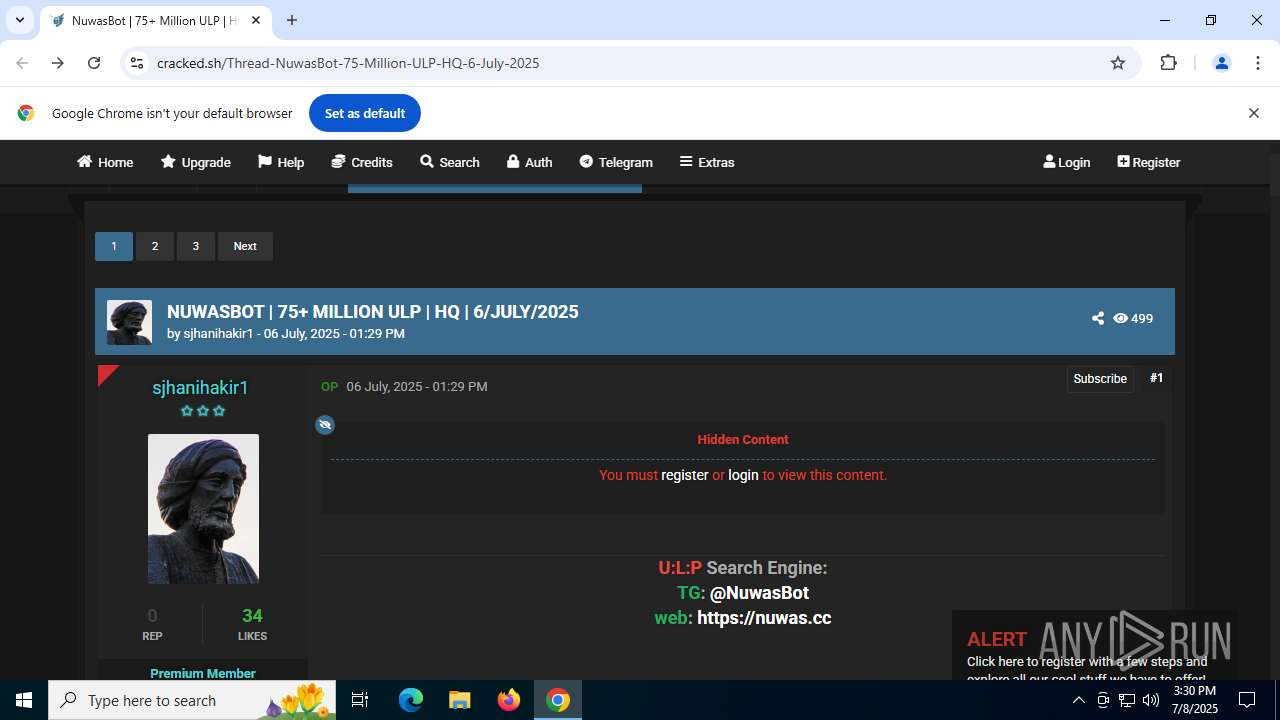Screen dimensions: 1280x720
Task: Show hidden system tray icons
Action: (x=1078, y=700)
